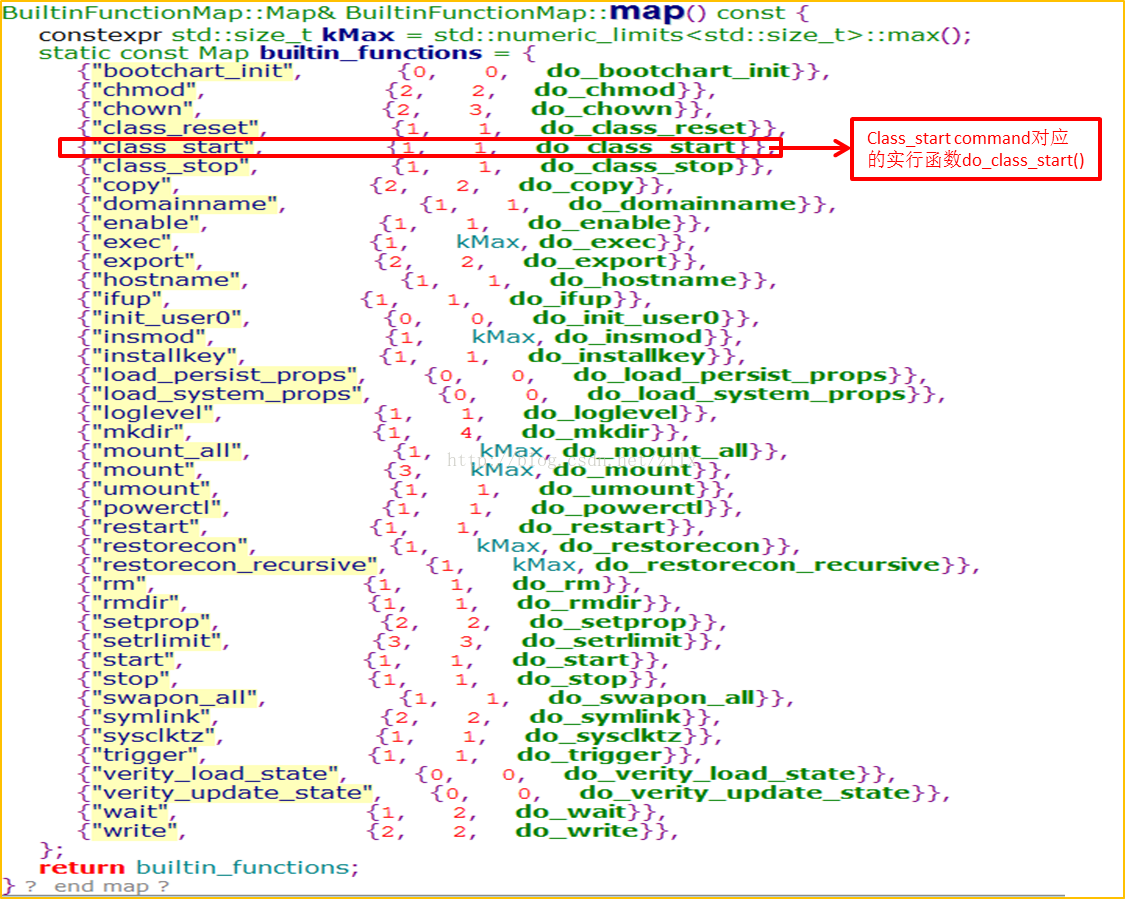The image size is (1125, 899).
Task: Click the do_verity_update_state function name
Action: (745, 794)
